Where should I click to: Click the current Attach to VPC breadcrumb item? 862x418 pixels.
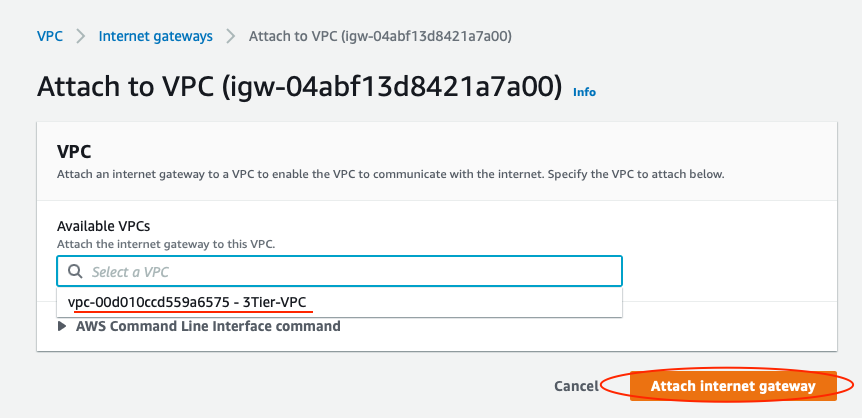(x=380, y=36)
